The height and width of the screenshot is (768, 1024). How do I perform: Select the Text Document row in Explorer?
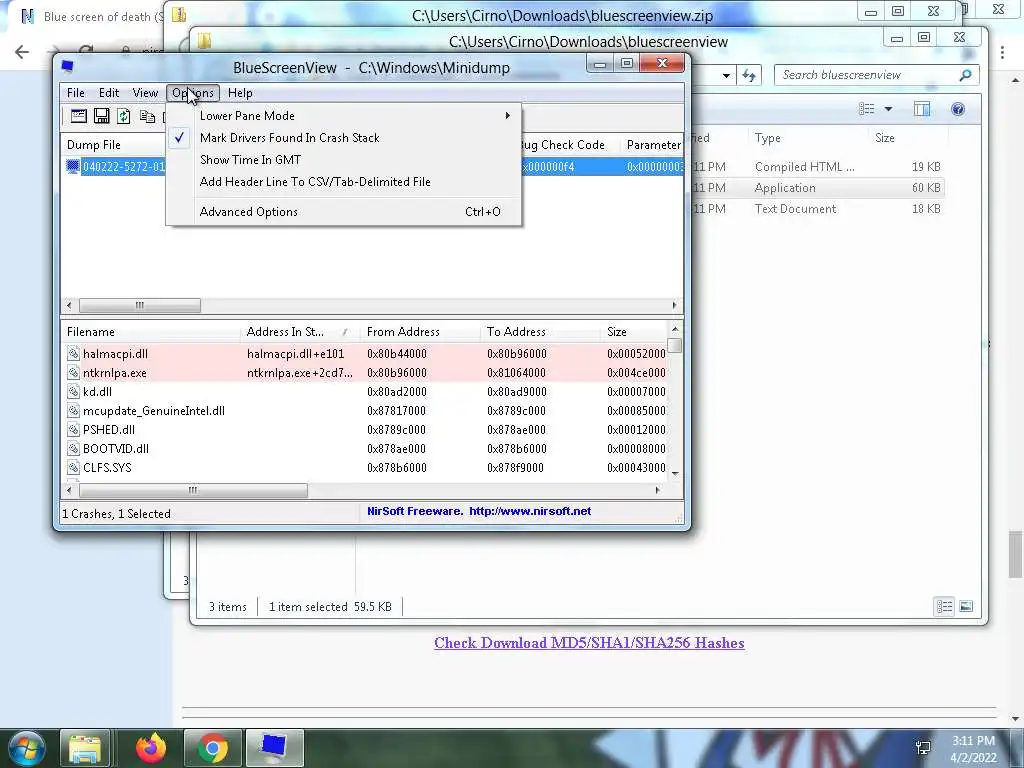pos(816,209)
